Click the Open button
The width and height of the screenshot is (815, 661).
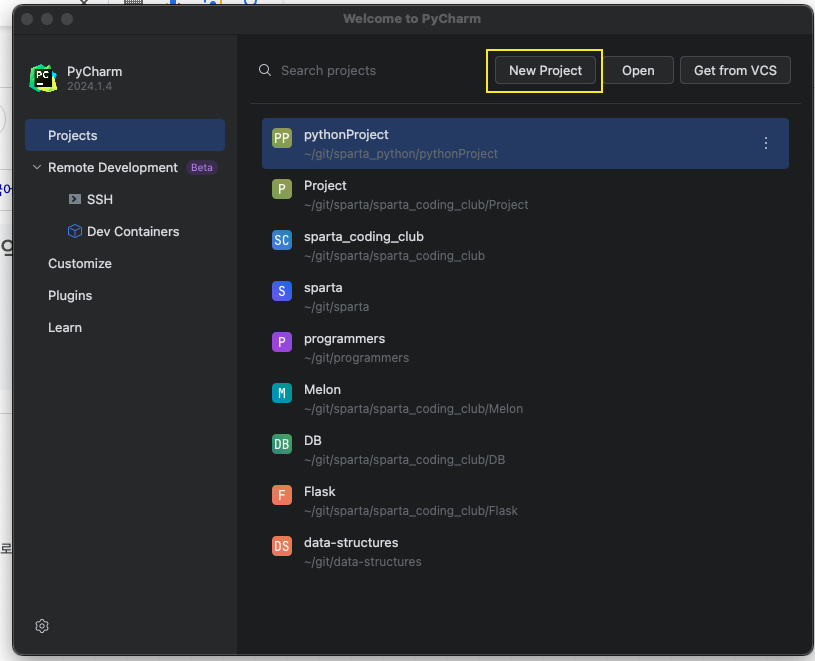click(638, 70)
